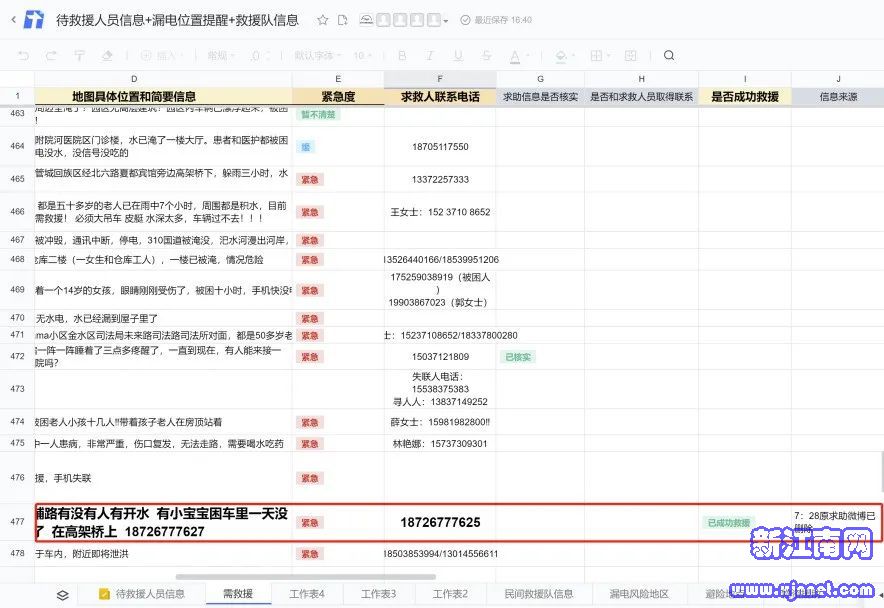Select column D header
The width and height of the screenshot is (884, 608).
(163, 79)
